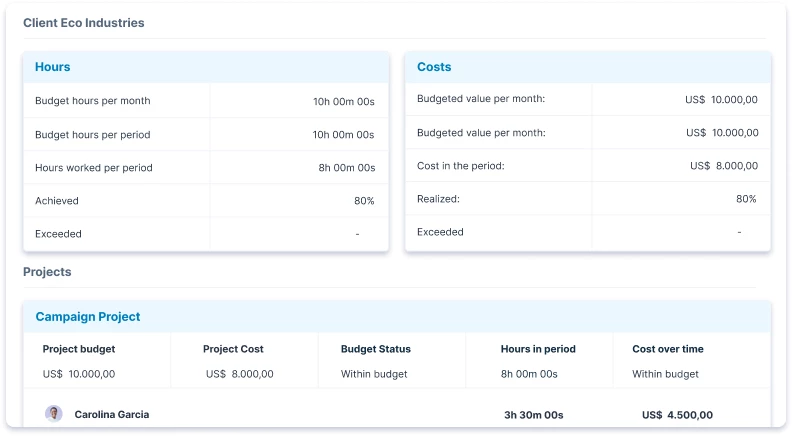Click the Client Eco Industries title
Screen dimensions: 792x436
pyautogui.click(x=84, y=23)
